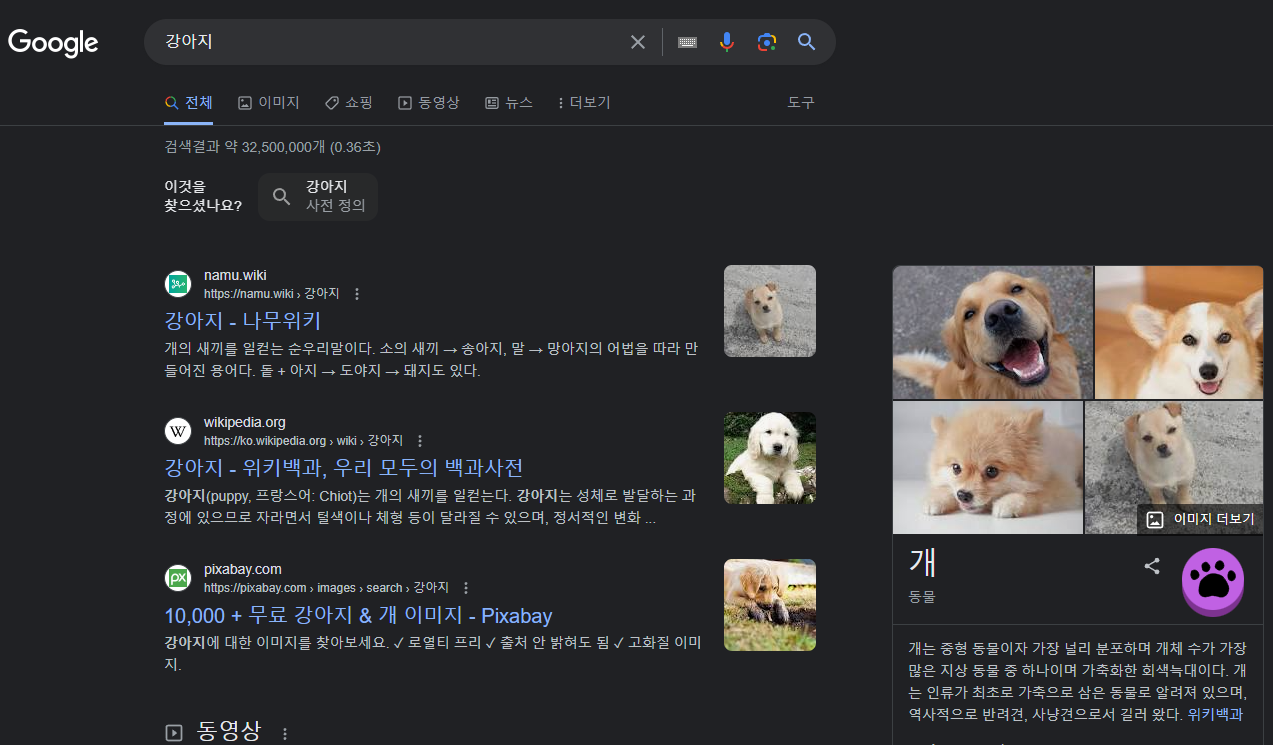Start voice search with microphone icon
The height and width of the screenshot is (745, 1273).
point(727,42)
